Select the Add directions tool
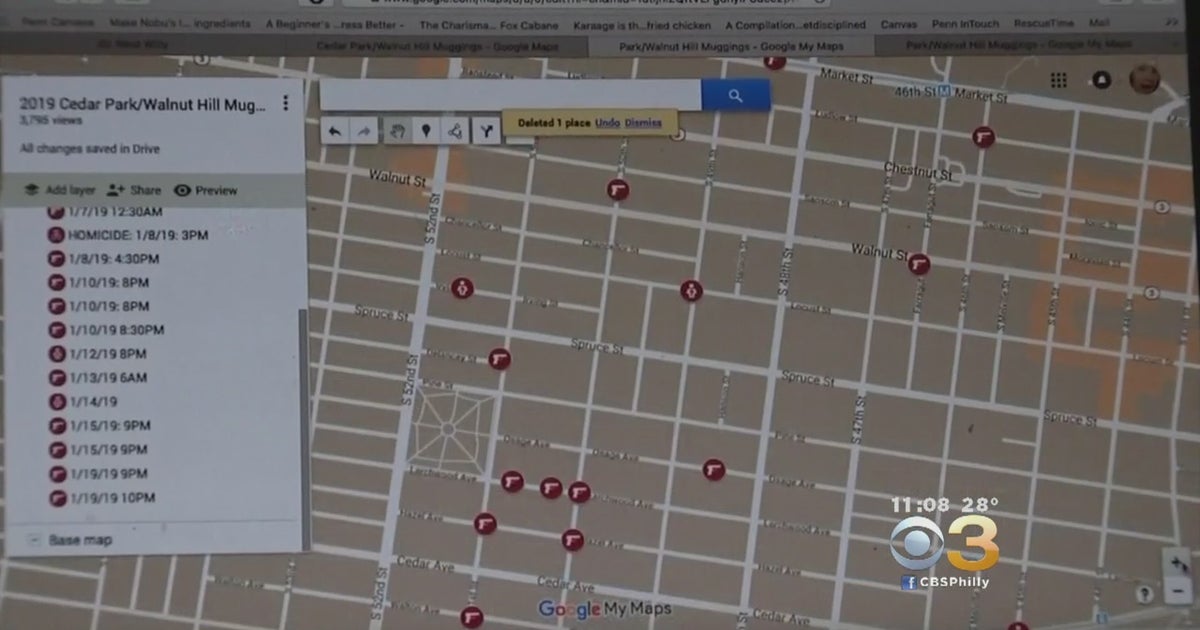 point(486,130)
